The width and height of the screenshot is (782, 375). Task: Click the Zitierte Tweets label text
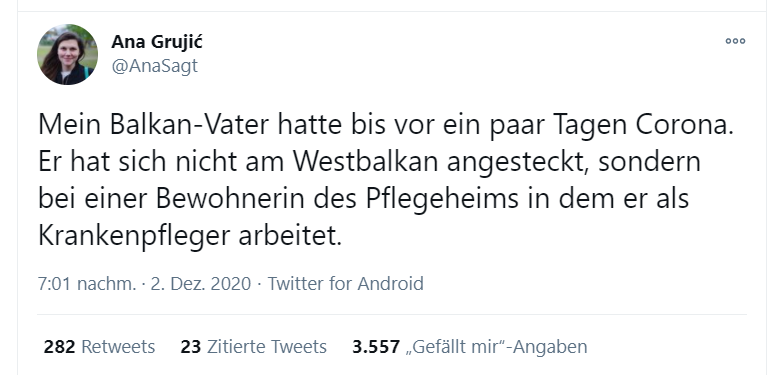tap(267, 346)
